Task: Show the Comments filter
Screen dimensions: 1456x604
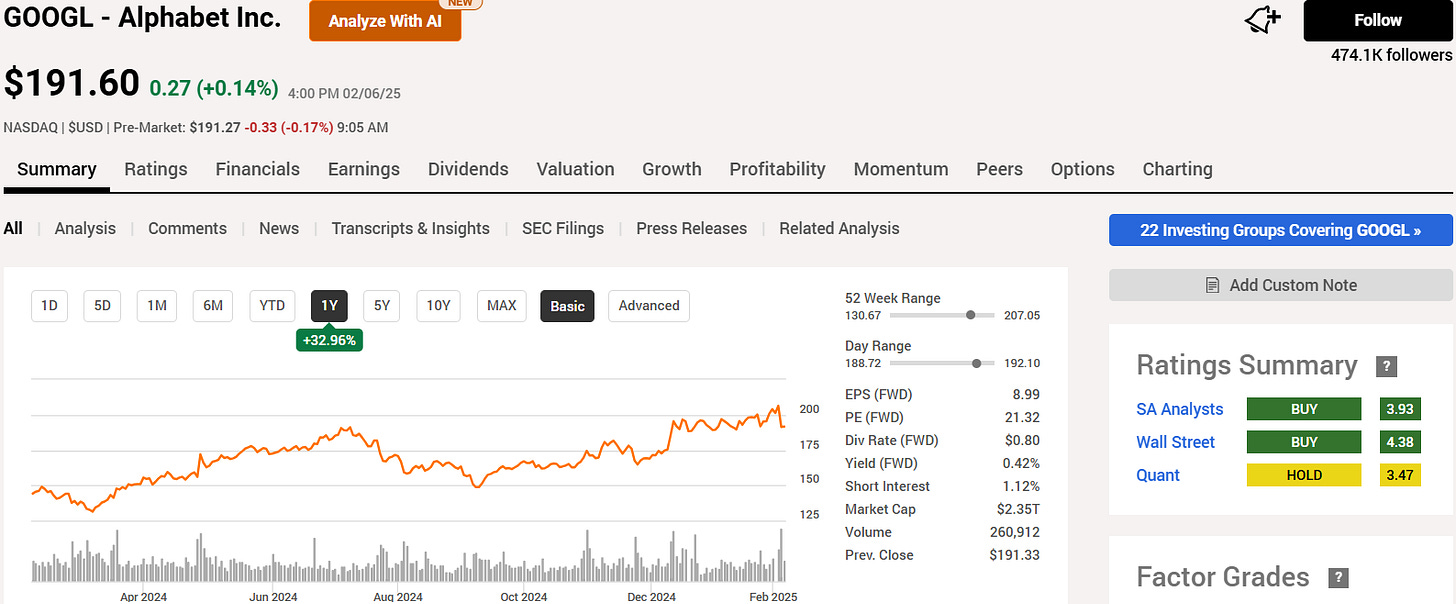Action: pyautogui.click(x=187, y=228)
